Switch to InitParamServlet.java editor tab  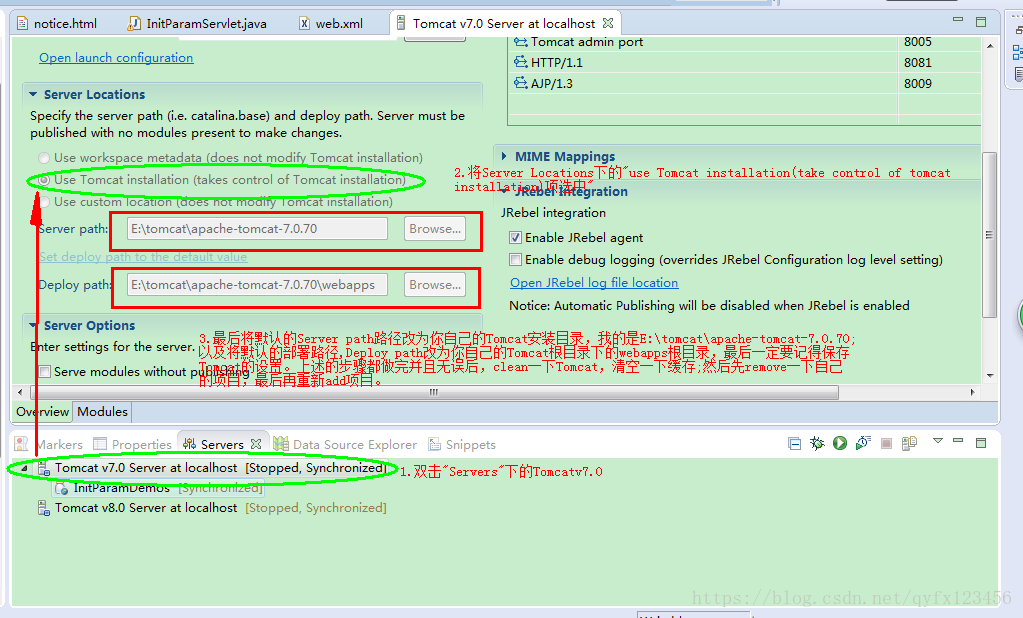[198, 23]
